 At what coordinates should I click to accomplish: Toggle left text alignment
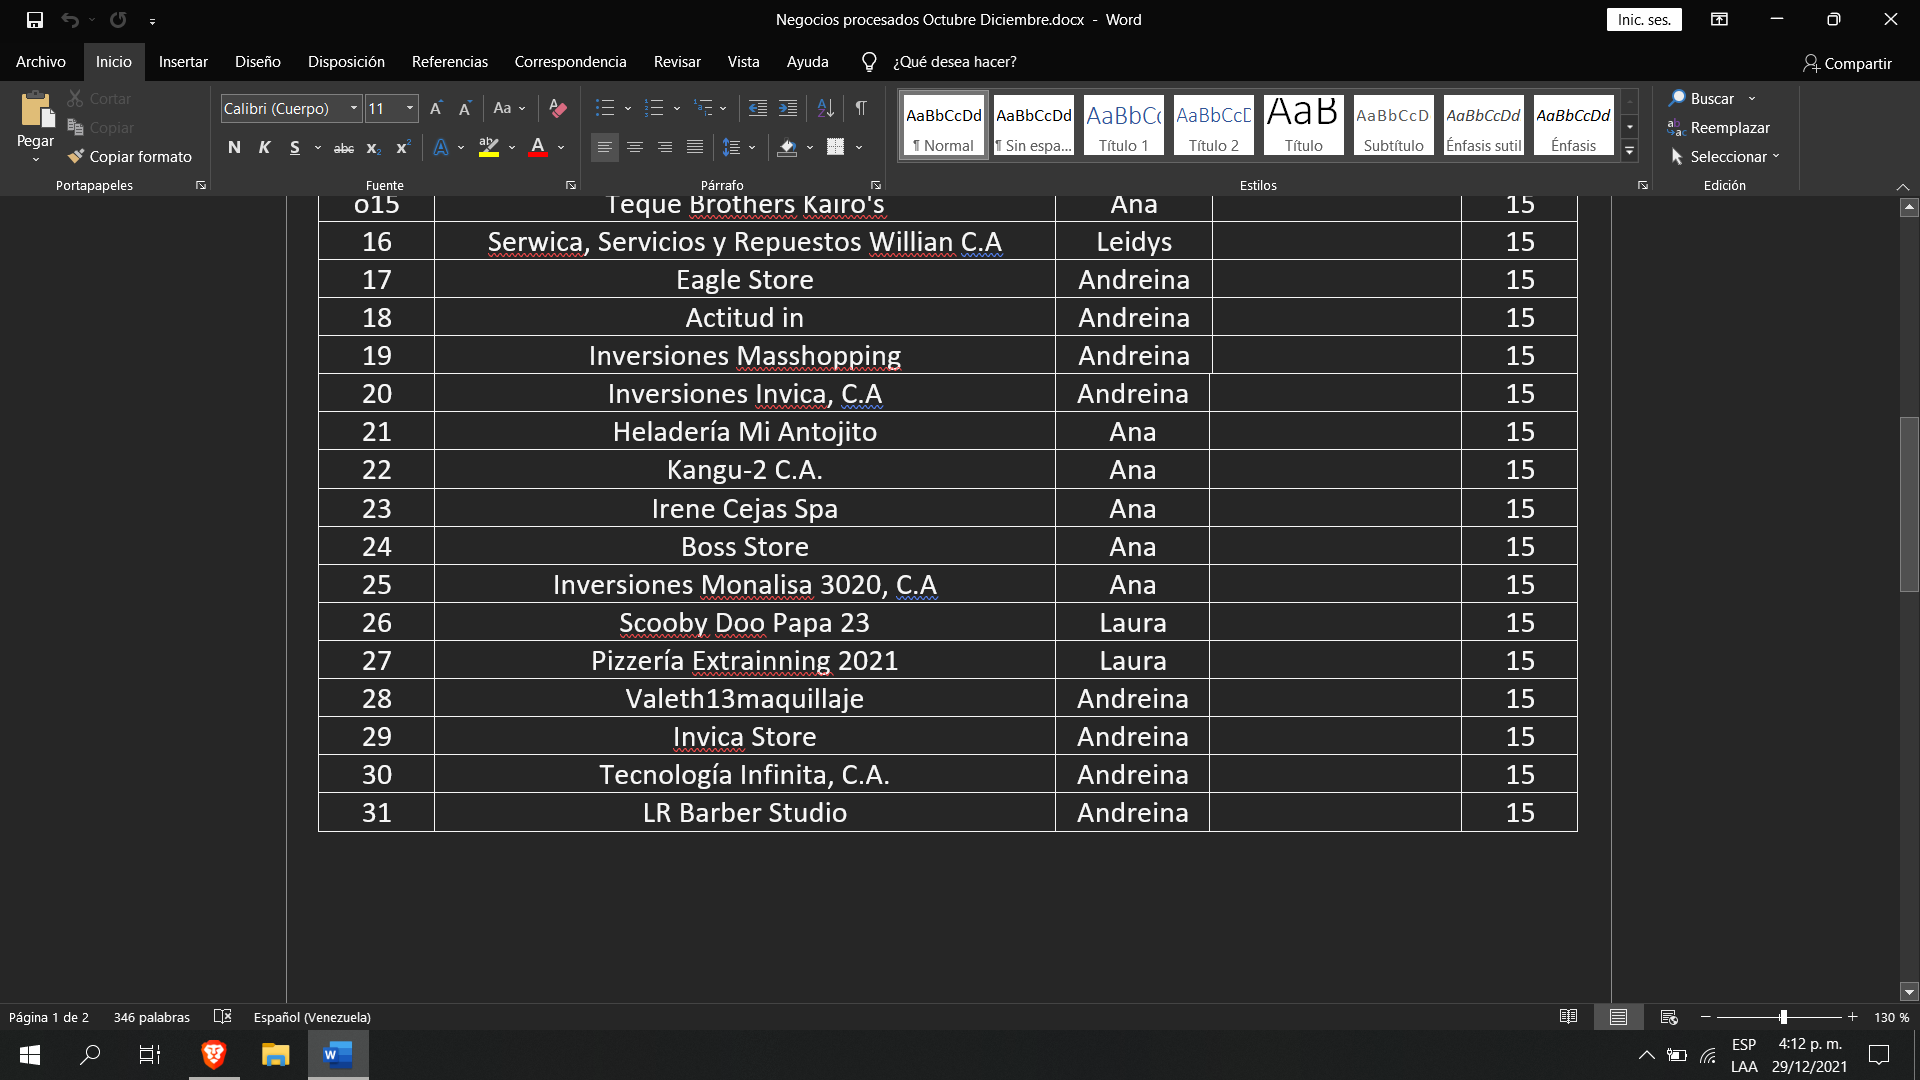[x=605, y=148]
